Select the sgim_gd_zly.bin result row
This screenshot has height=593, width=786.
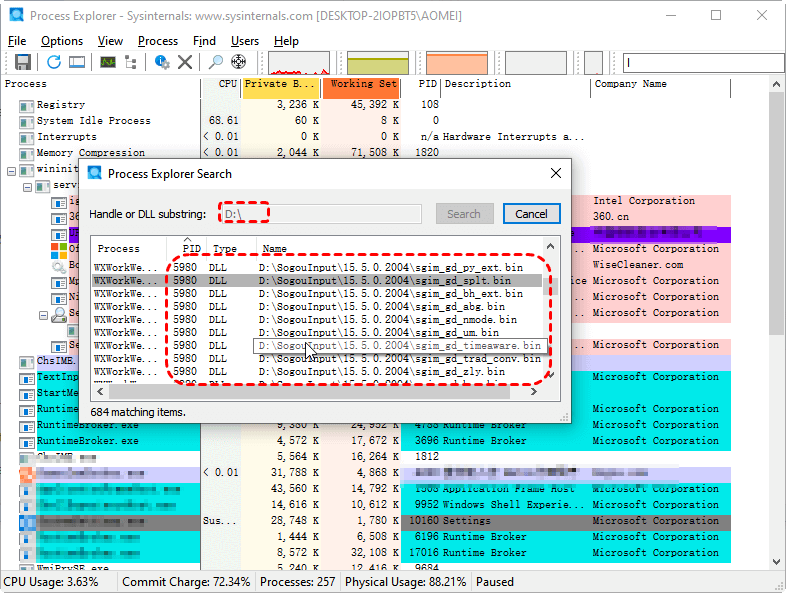tap(318, 372)
